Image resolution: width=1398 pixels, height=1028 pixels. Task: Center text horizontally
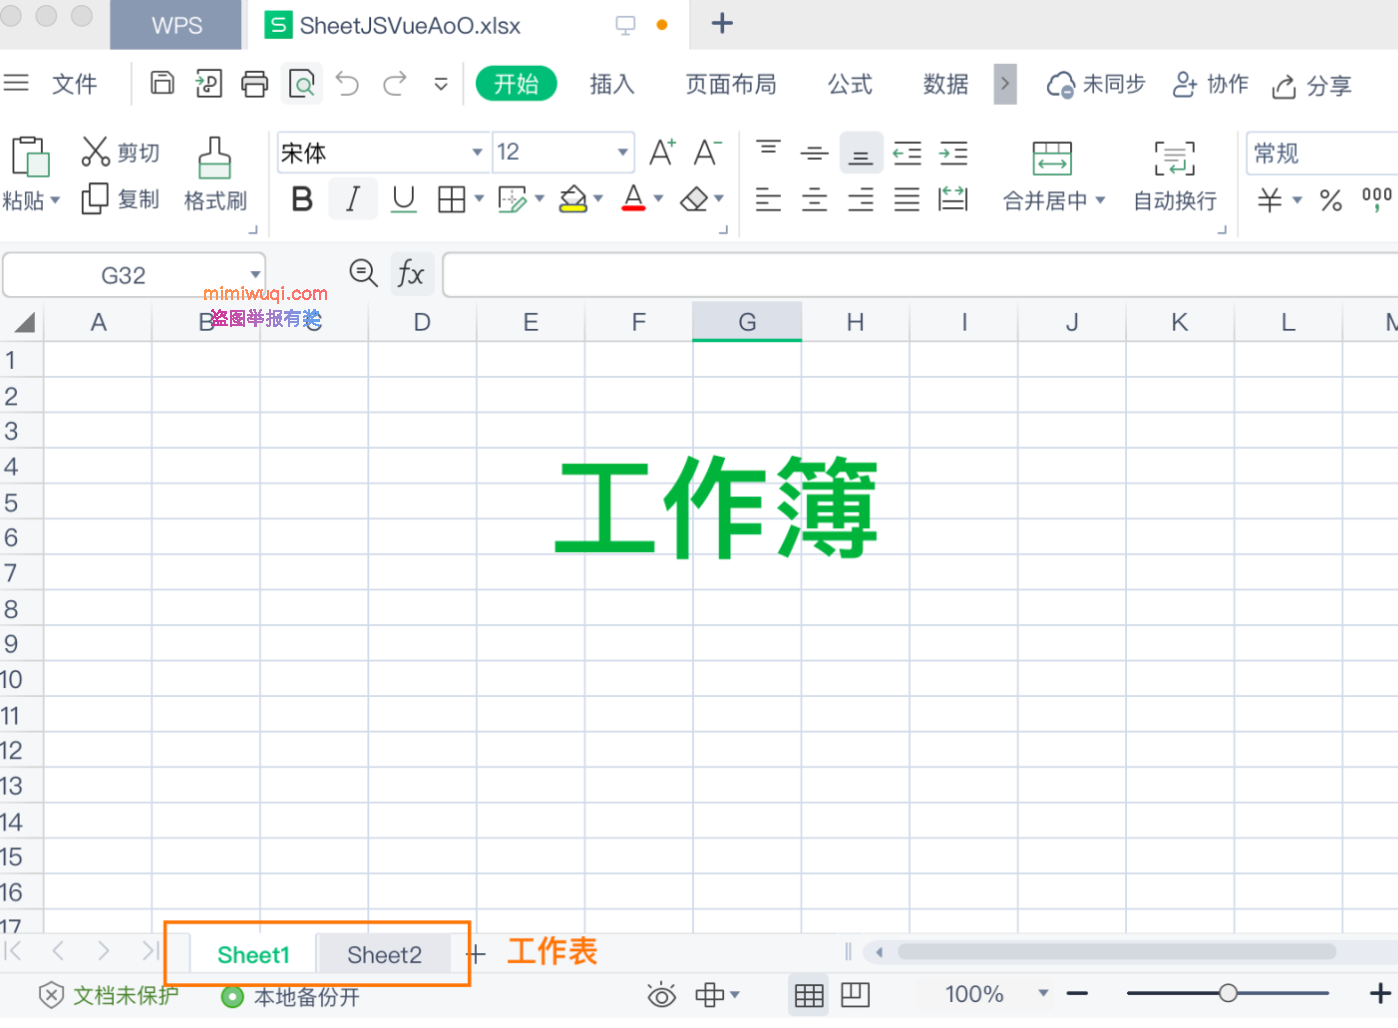click(814, 199)
